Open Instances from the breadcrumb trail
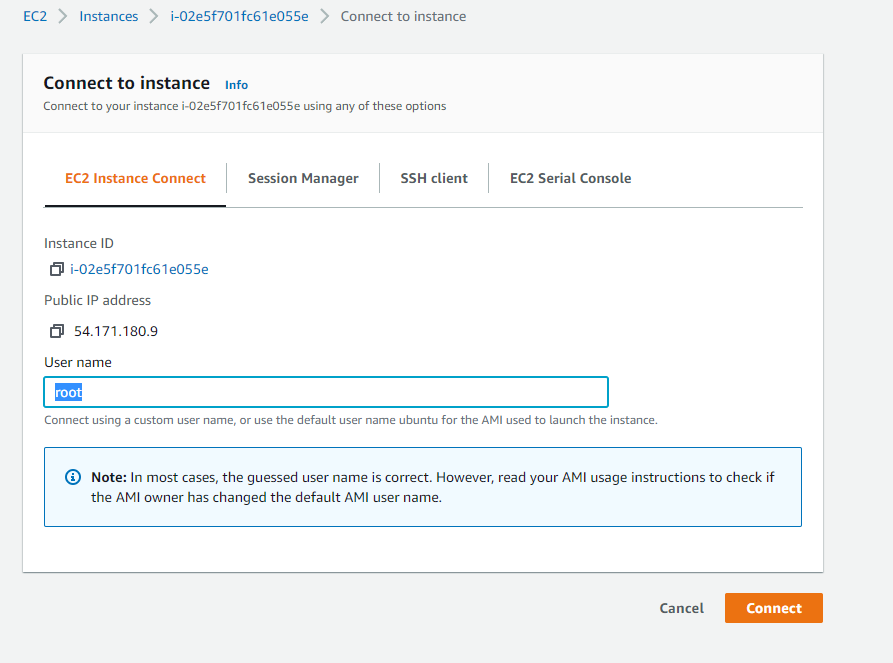This screenshot has width=893, height=663. (x=109, y=16)
